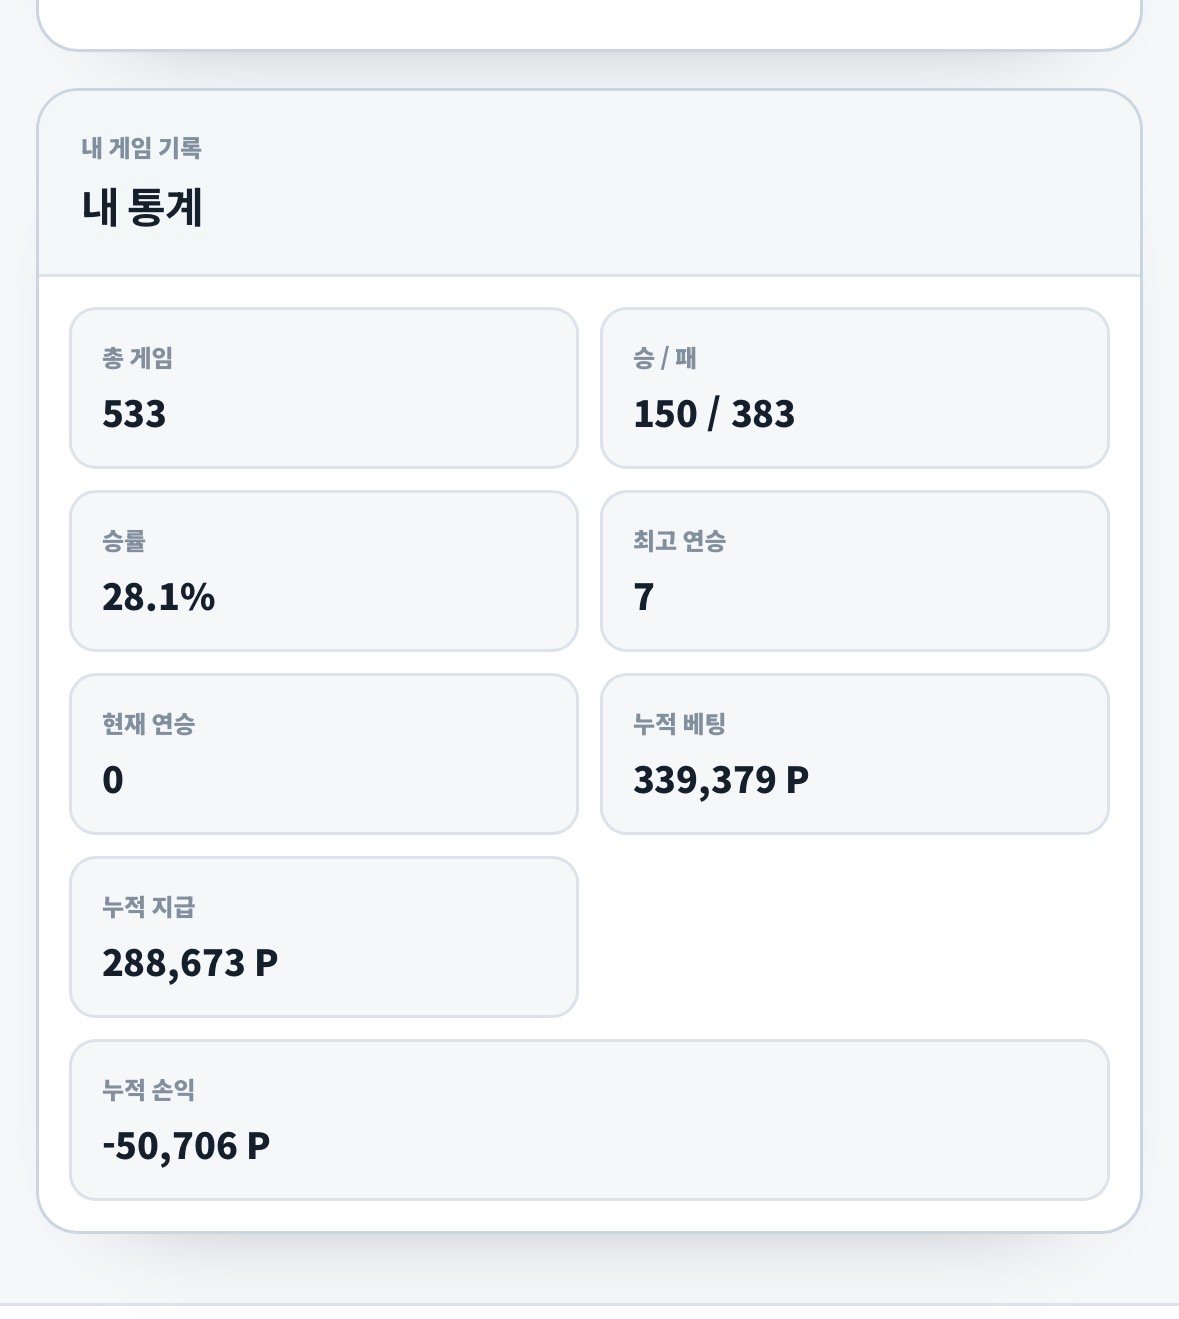Image resolution: width=1179 pixels, height=1319 pixels.
Task: Click the 288,673 P amount
Action: coord(190,963)
